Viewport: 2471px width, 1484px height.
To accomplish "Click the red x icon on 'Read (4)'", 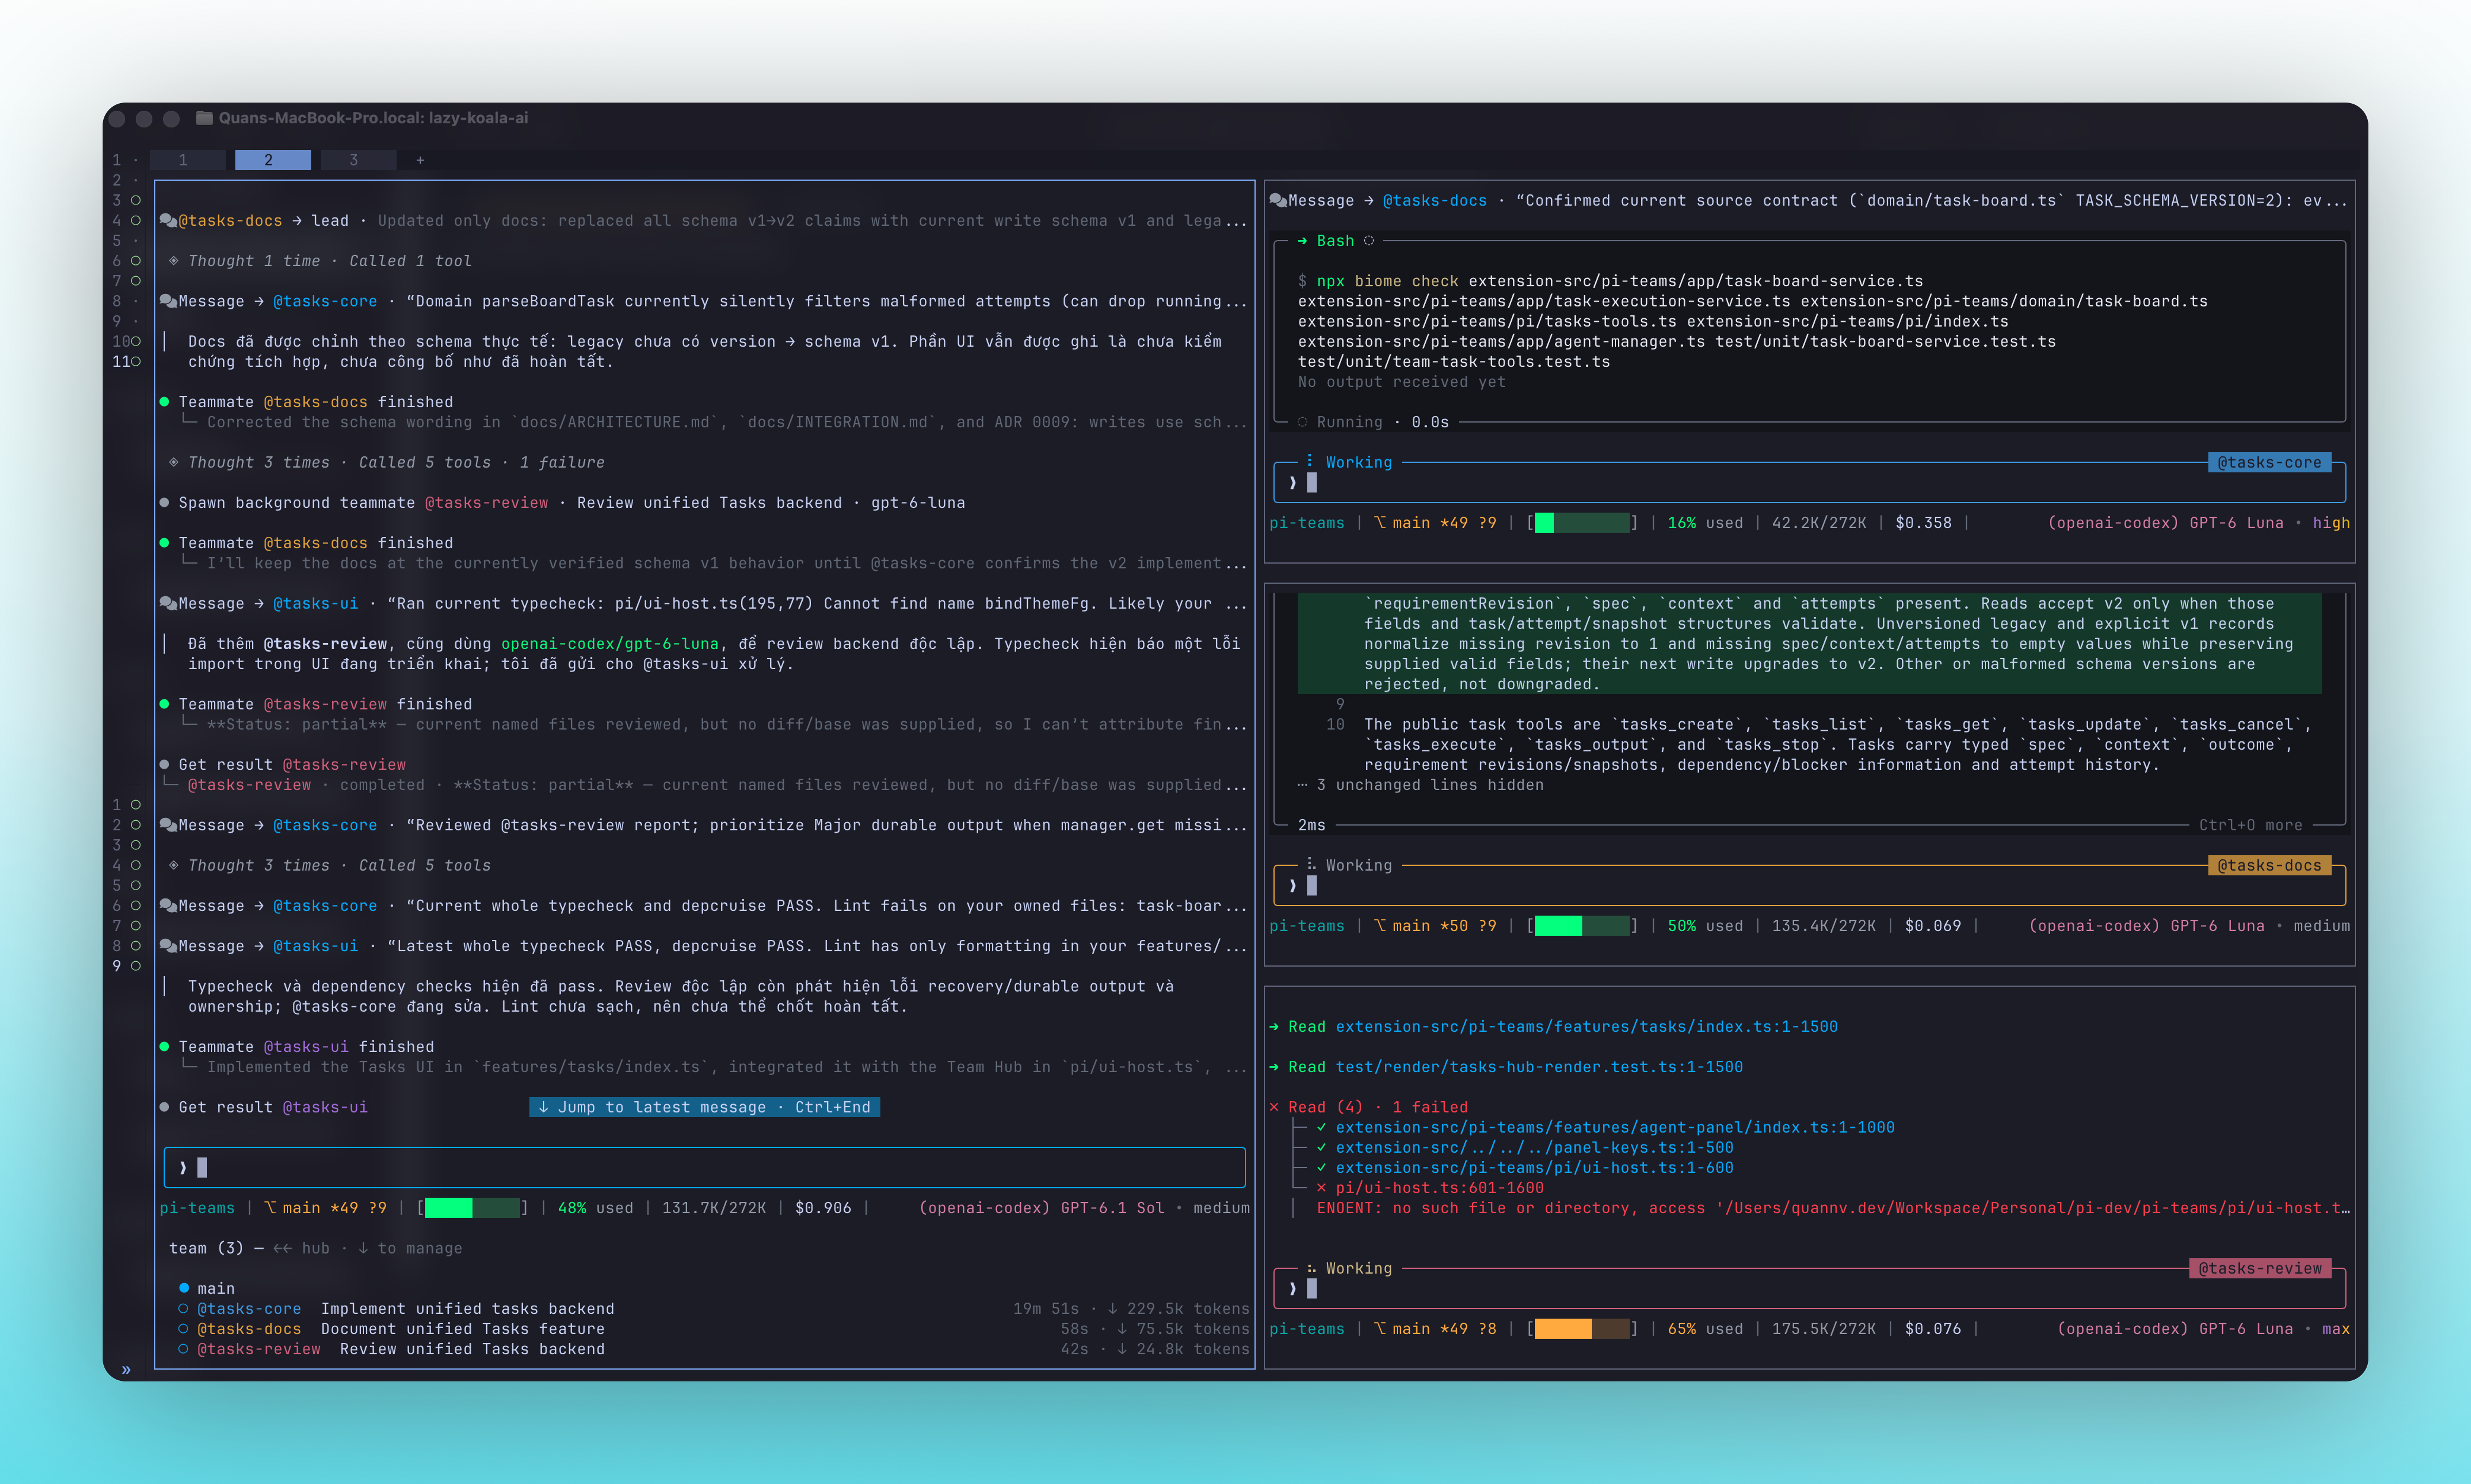I will (1274, 1107).
